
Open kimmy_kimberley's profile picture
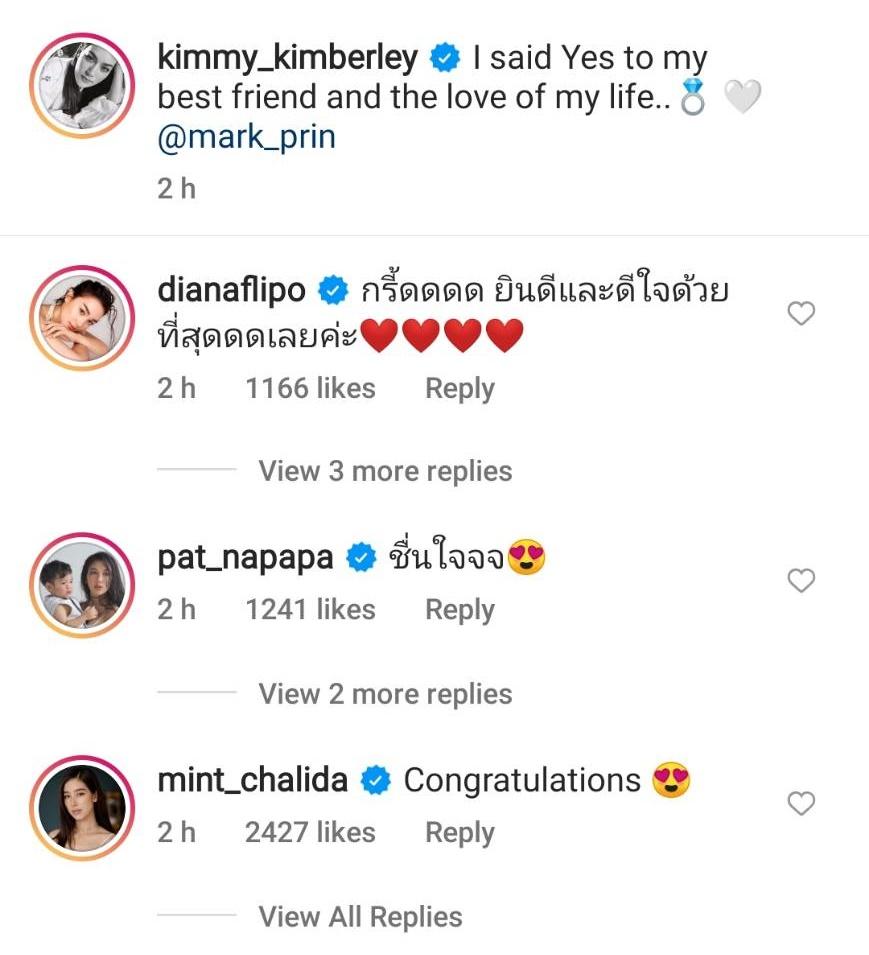pyautogui.click(x=82, y=85)
